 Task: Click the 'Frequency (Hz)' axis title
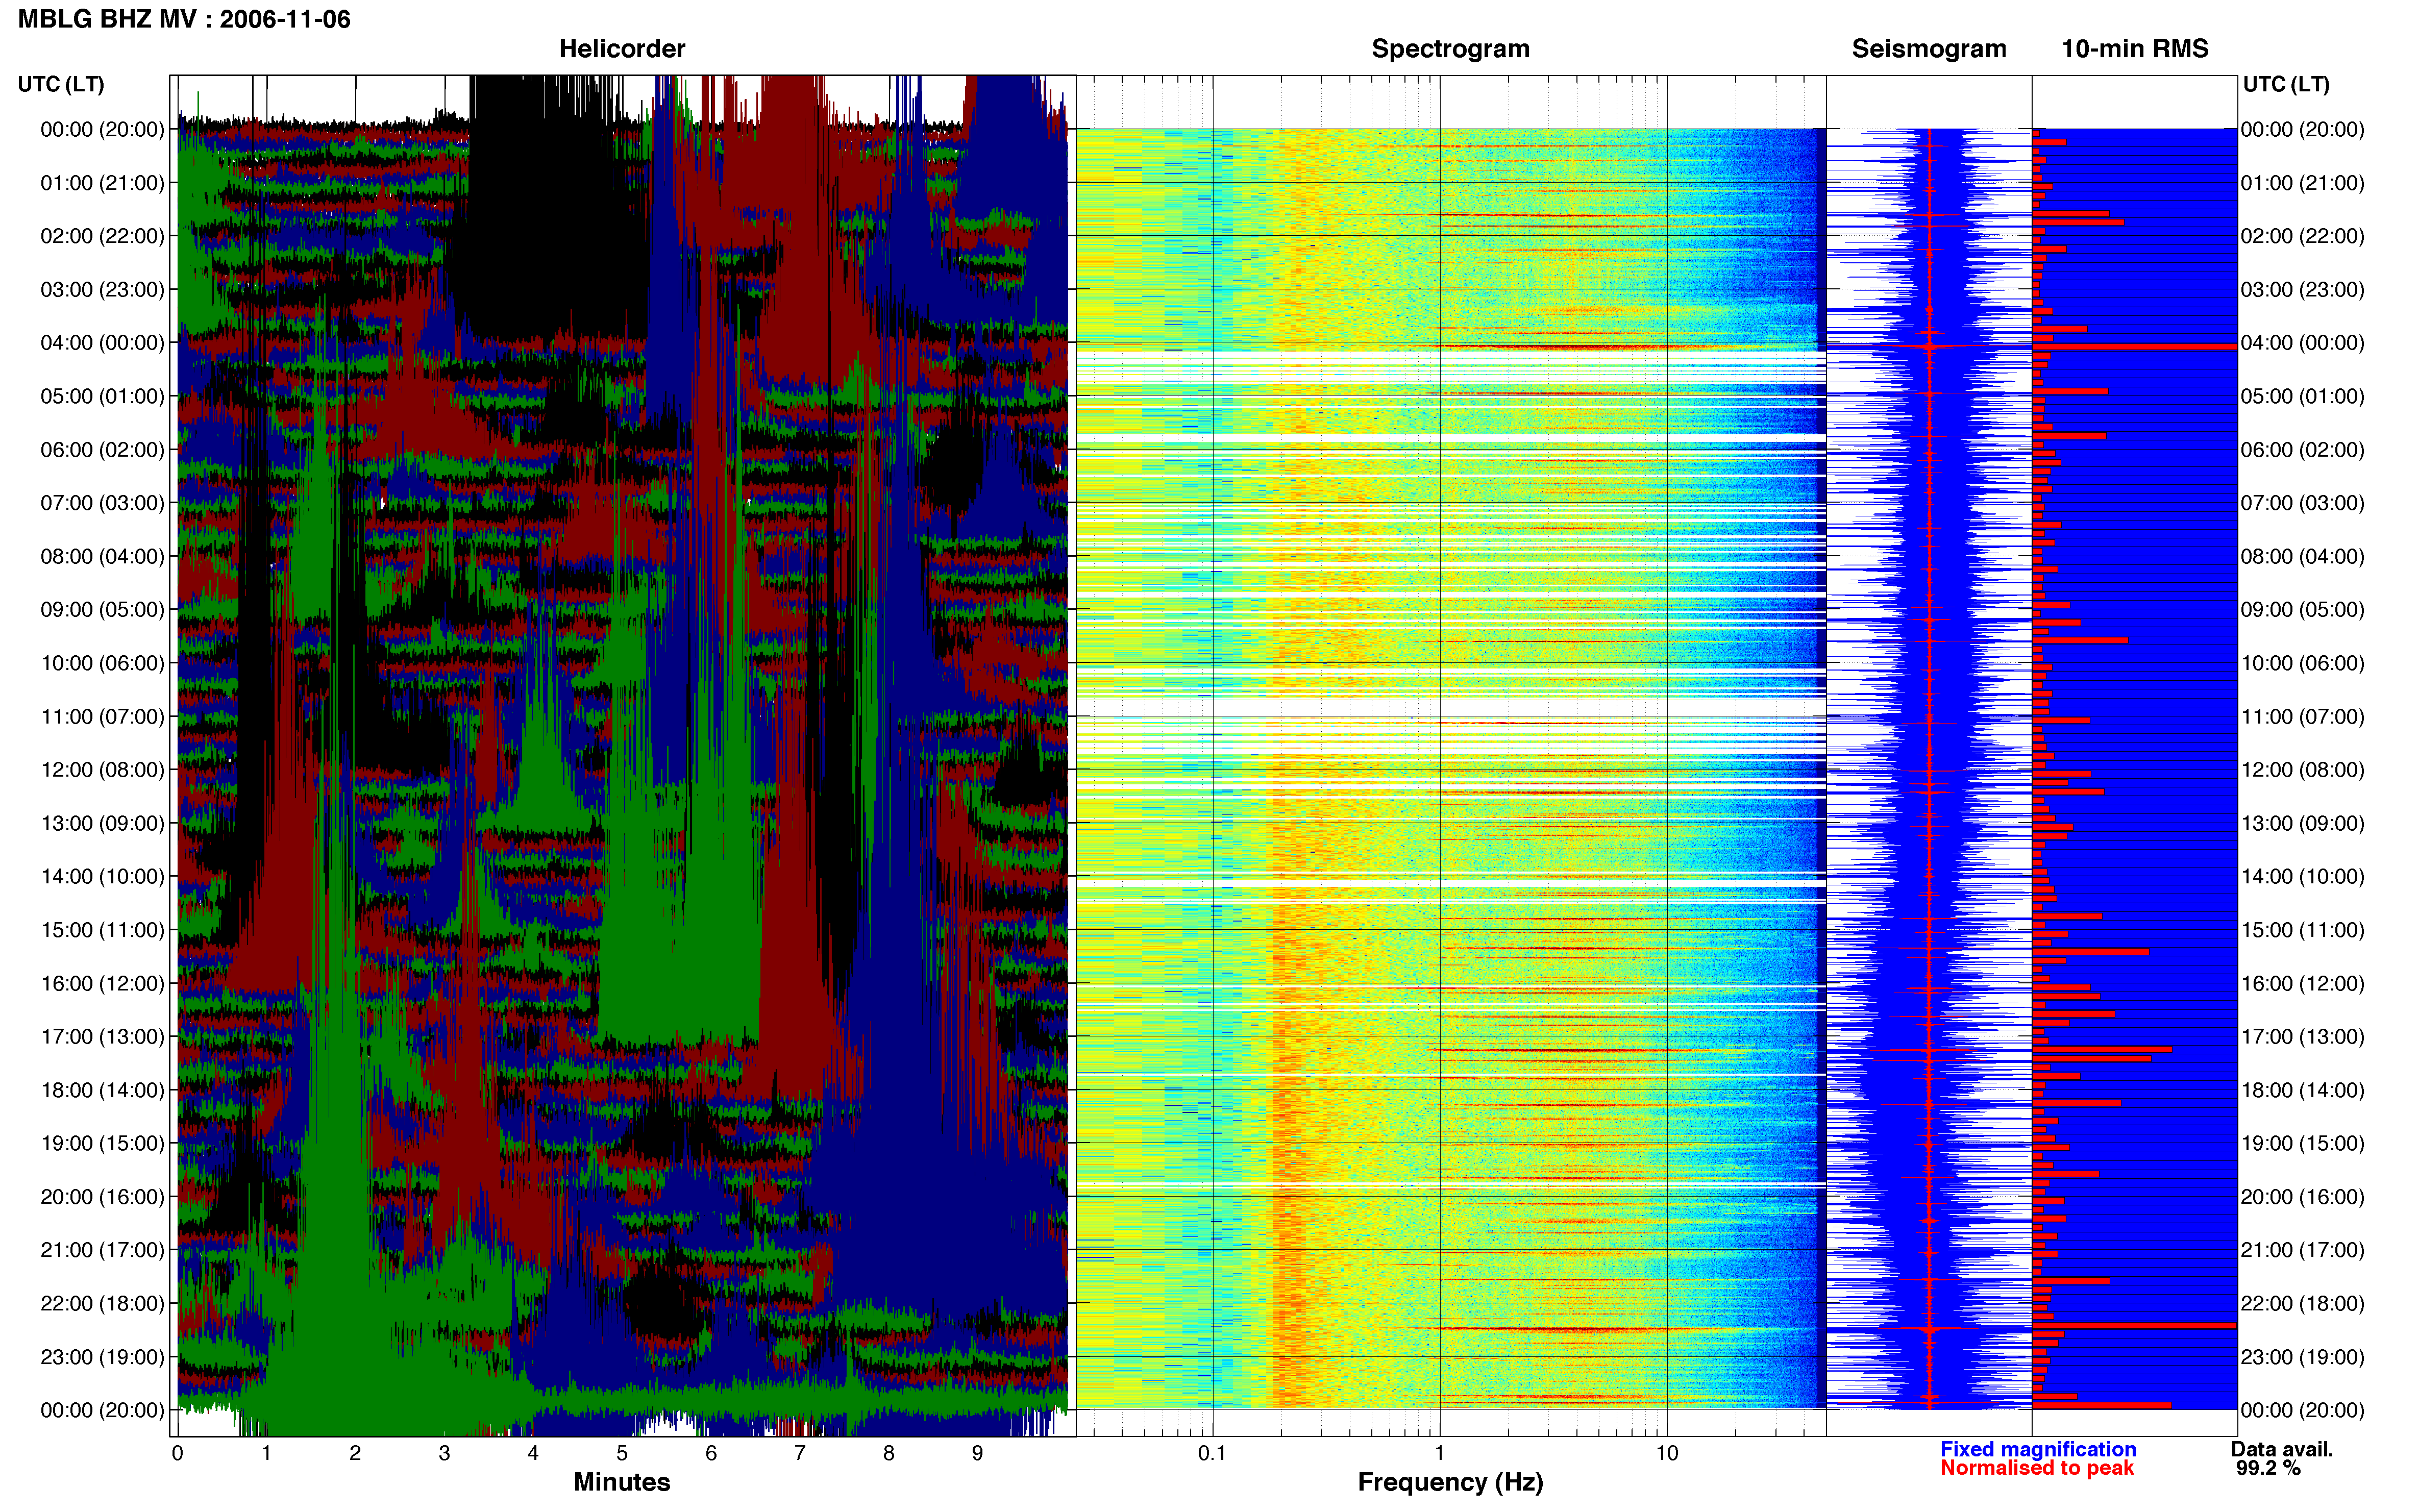pyautogui.click(x=1450, y=1482)
